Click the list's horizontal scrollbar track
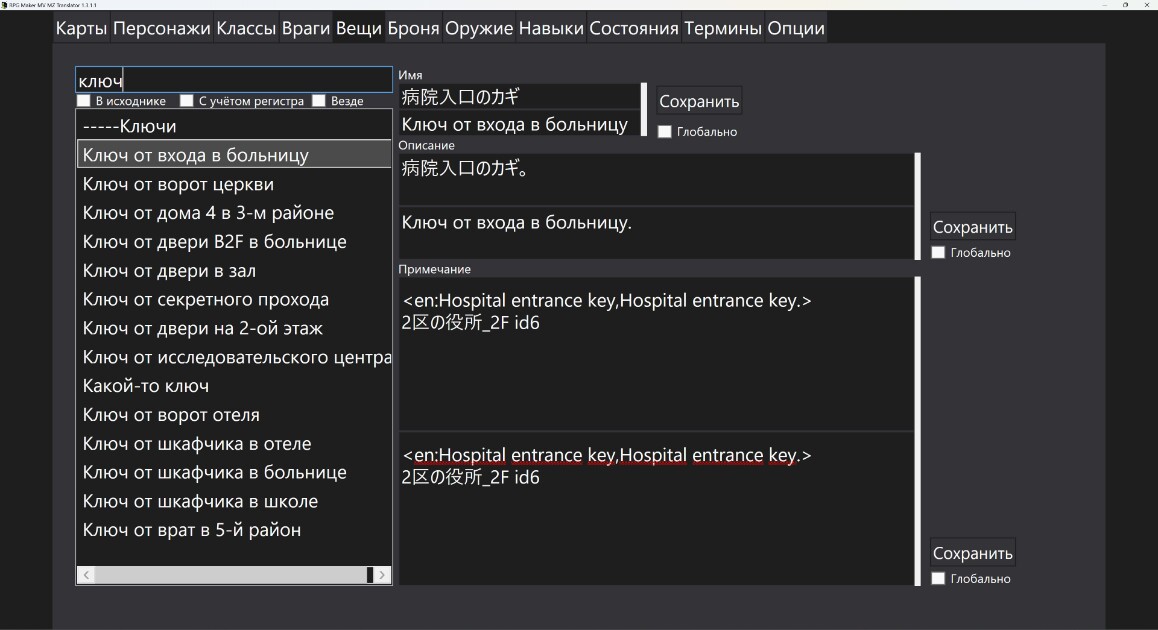This screenshot has height=630, width=1158. (x=230, y=575)
